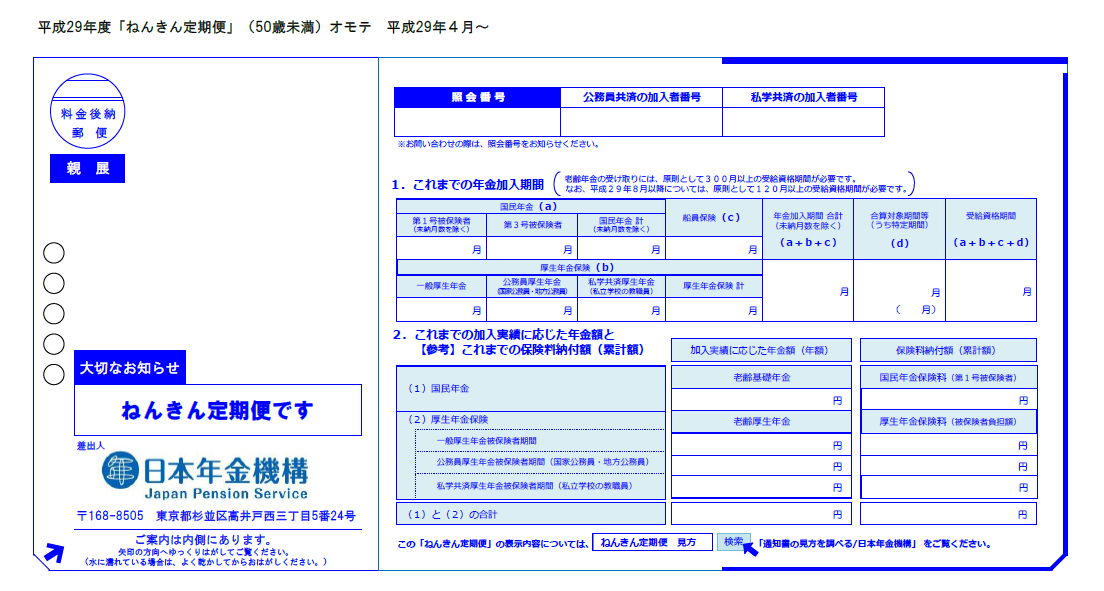Click the 国民年金保険料（第1号被保険者） header
1104x591 pixels.
948,378
